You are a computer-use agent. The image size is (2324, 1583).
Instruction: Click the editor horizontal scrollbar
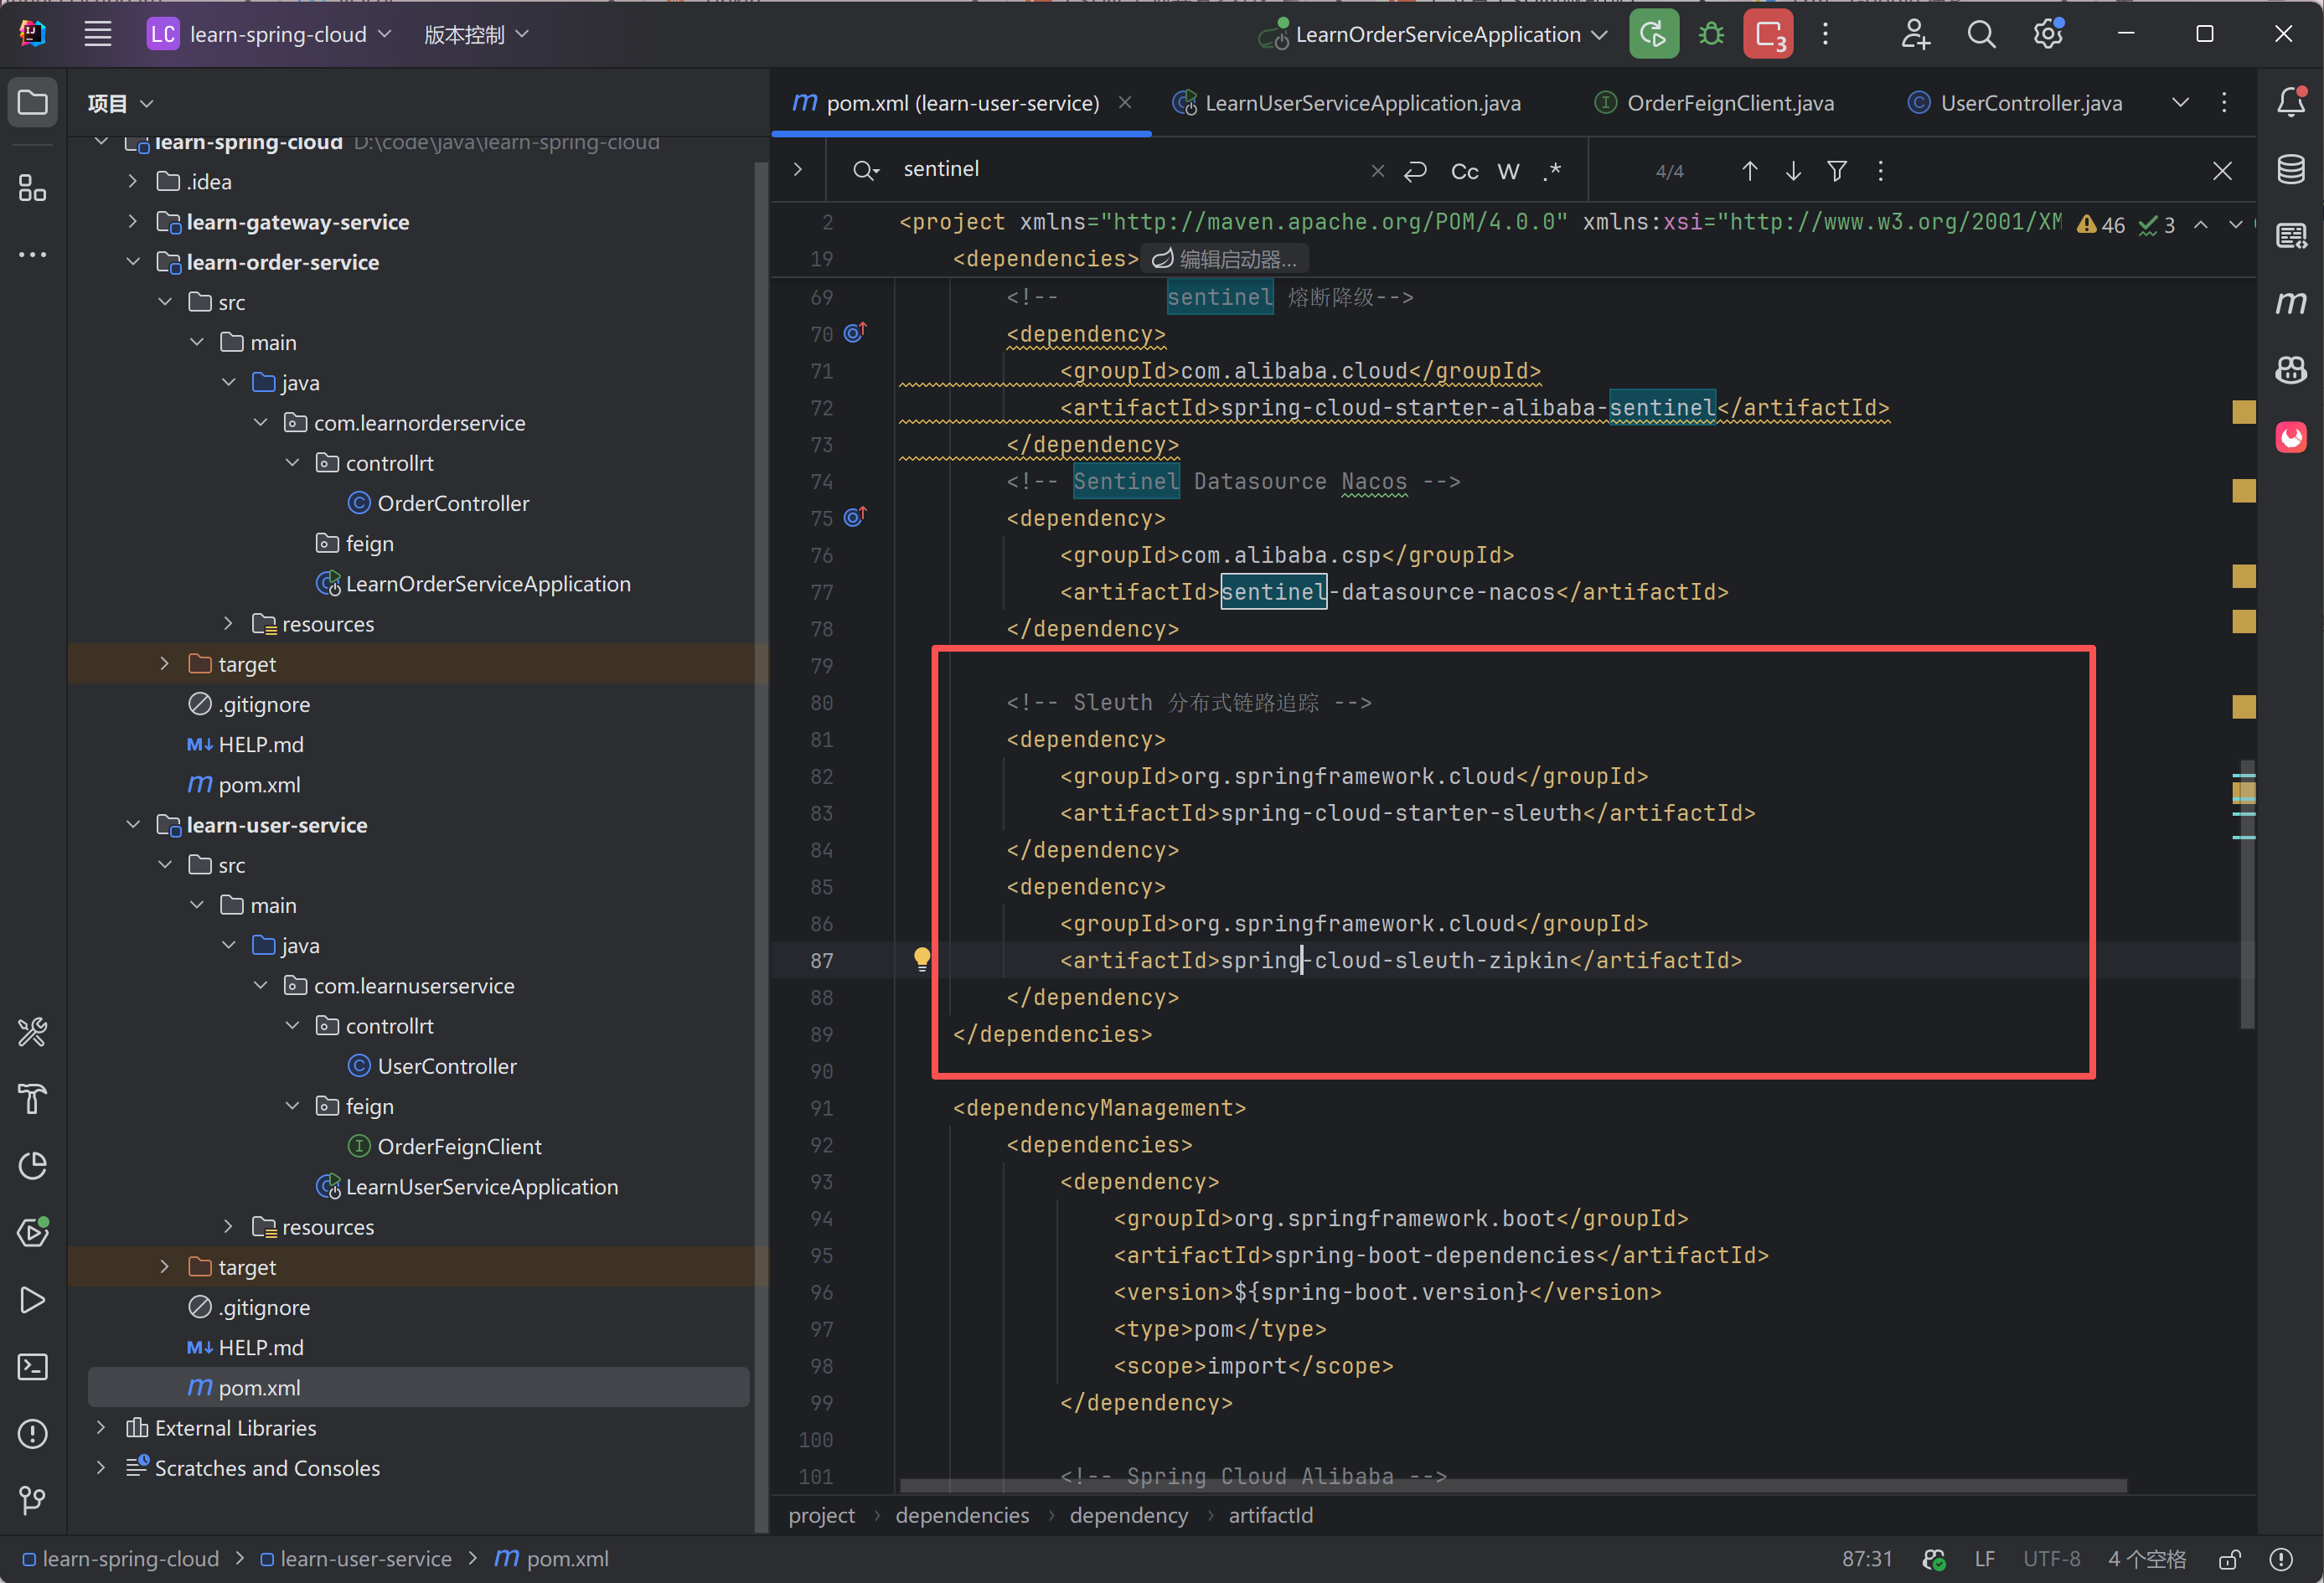[1513, 1485]
